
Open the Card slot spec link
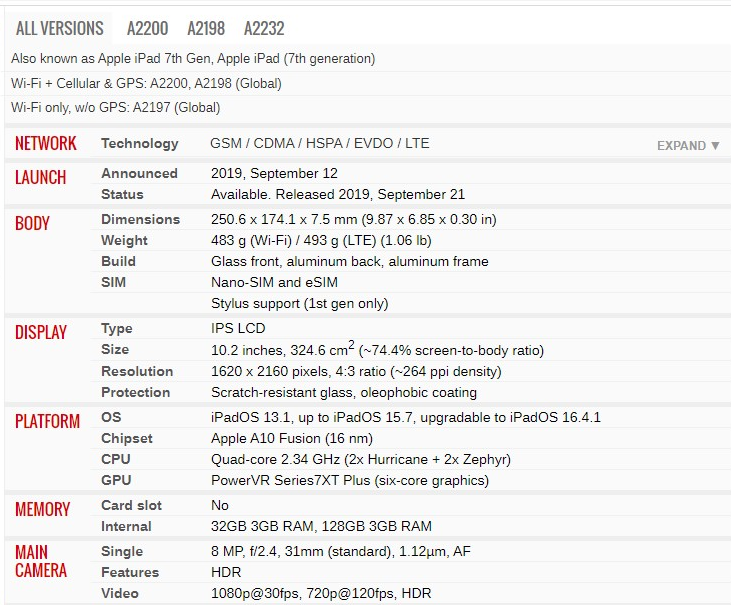[x=131, y=506]
